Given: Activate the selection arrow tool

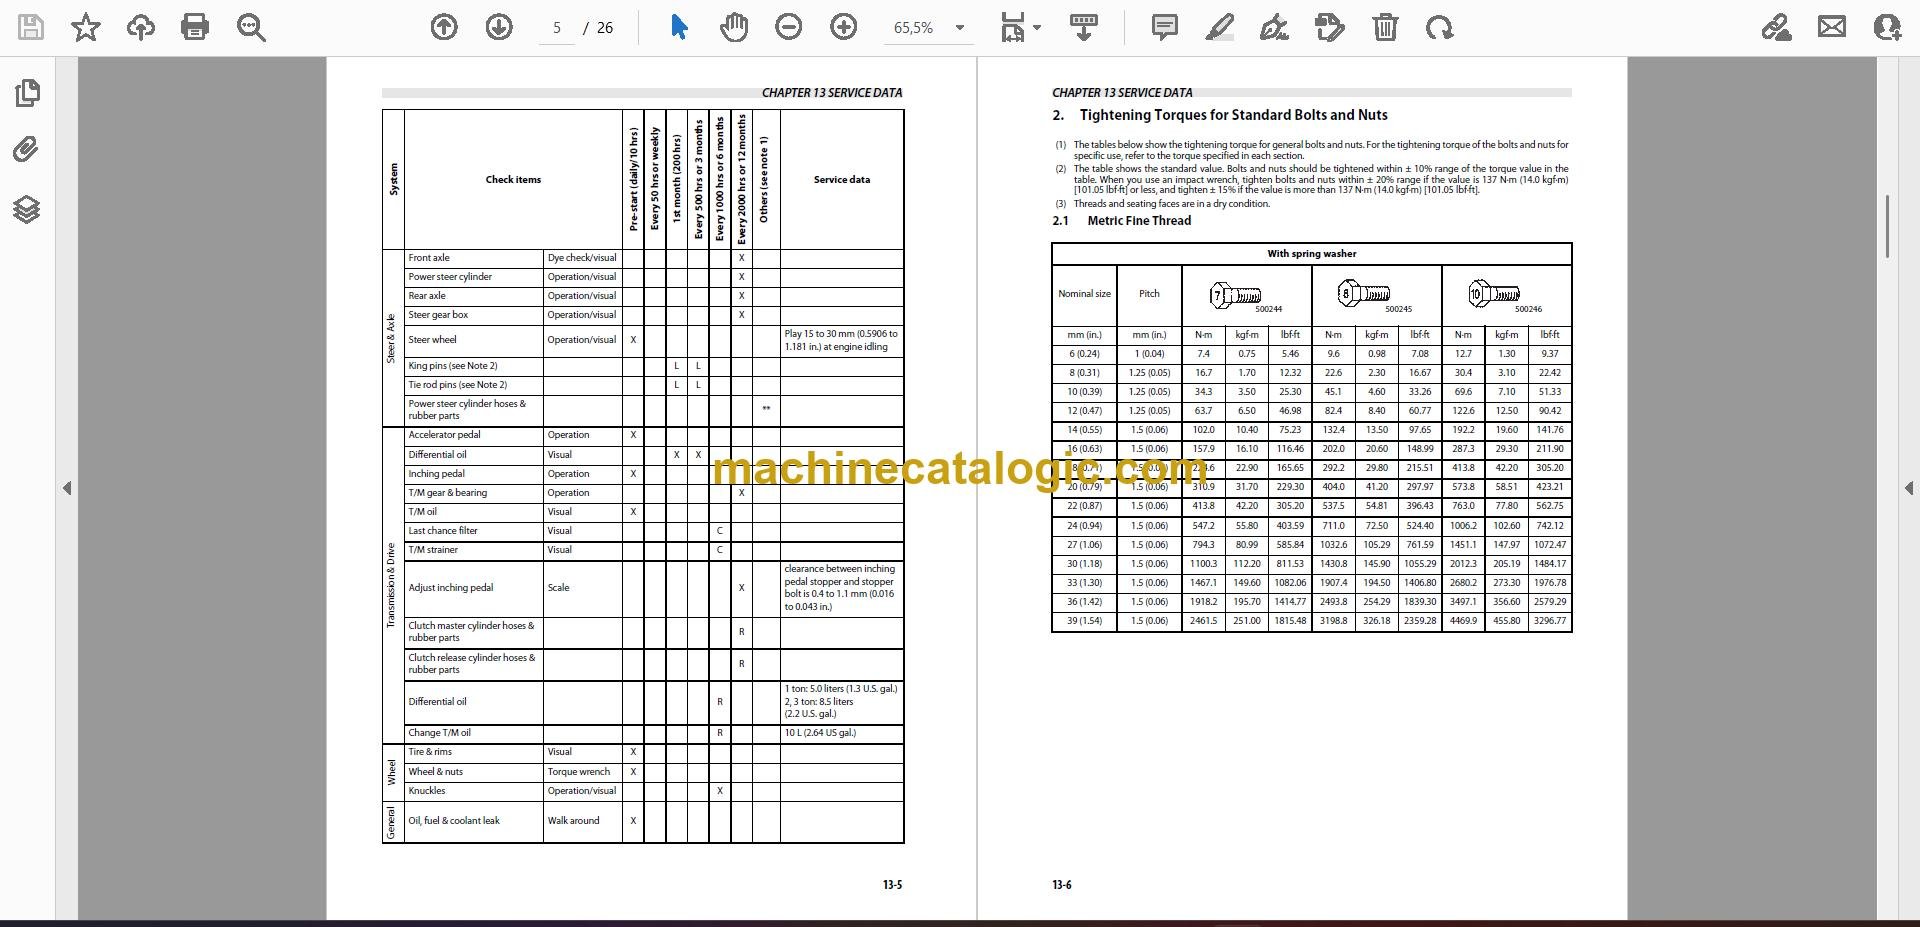Looking at the screenshot, I should tap(679, 27).
